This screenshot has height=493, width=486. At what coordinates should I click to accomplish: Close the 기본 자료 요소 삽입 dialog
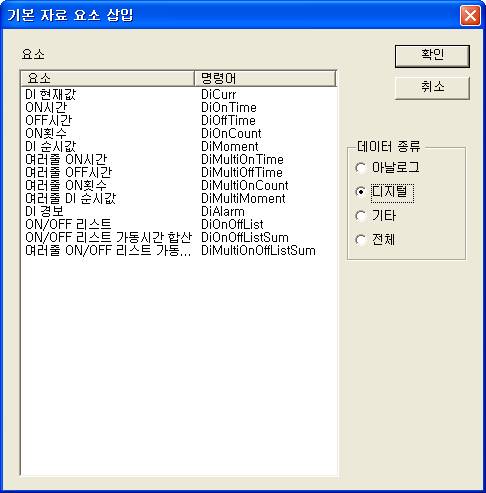coord(470,15)
